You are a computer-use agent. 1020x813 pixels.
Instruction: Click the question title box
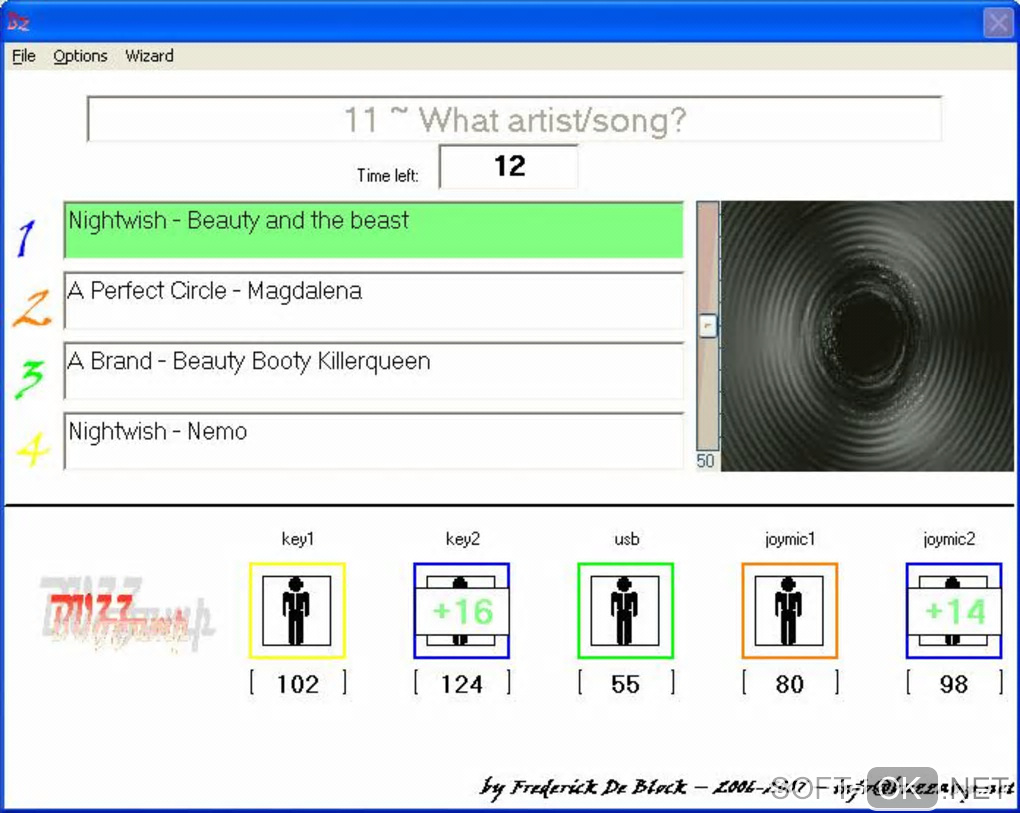pyautogui.click(x=515, y=119)
